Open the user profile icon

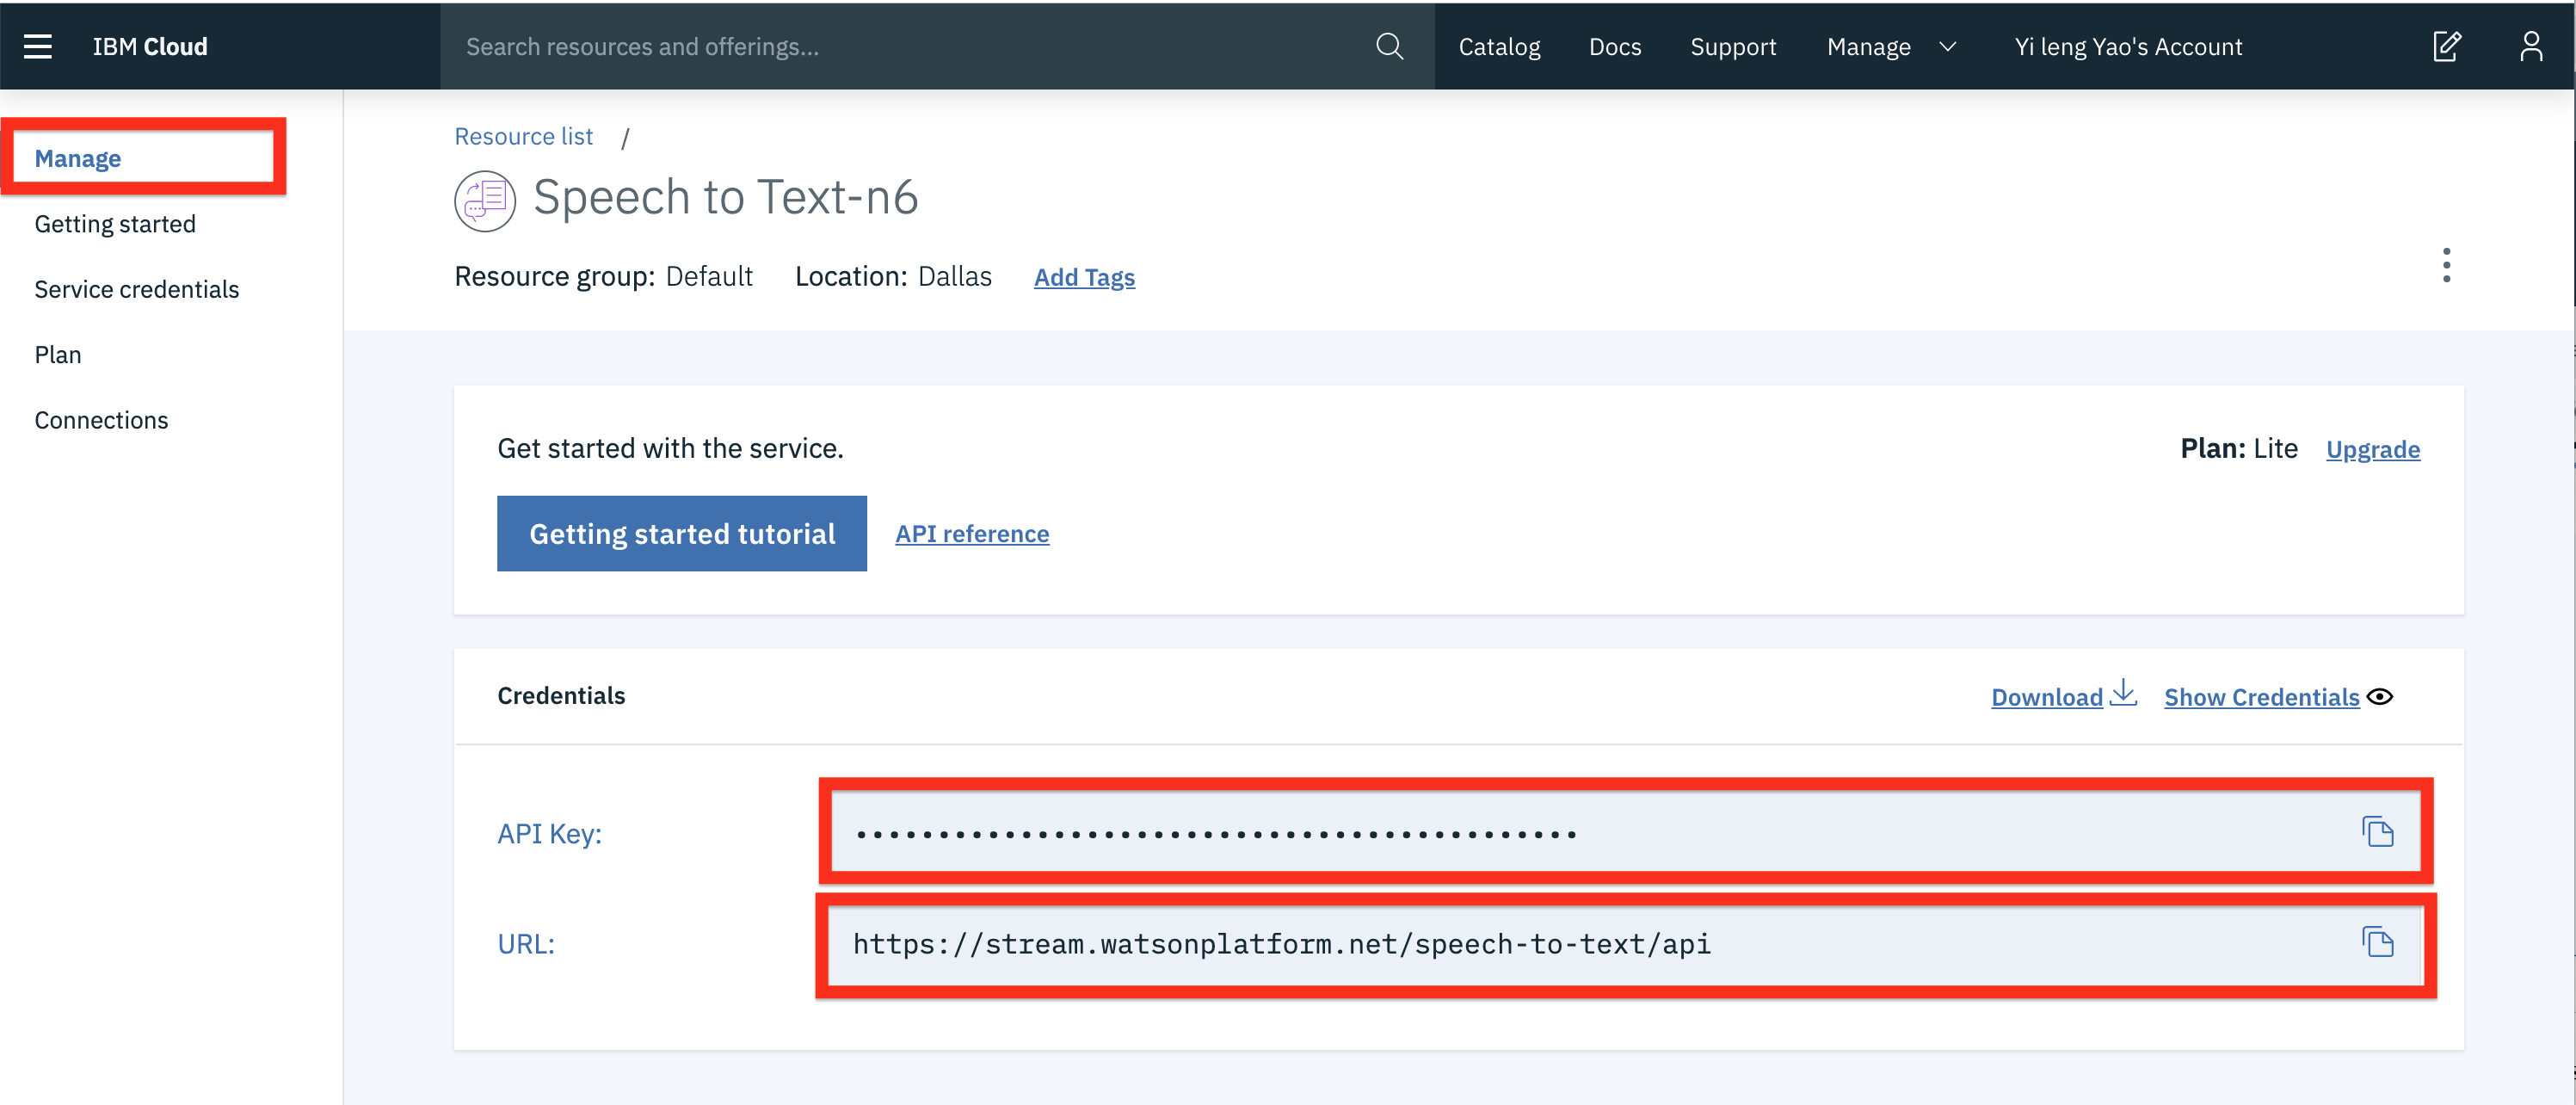pyautogui.click(x=2530, y=46)
